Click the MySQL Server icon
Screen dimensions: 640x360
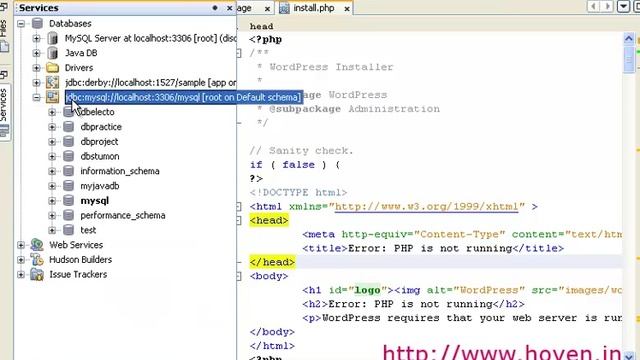[53, 38]
